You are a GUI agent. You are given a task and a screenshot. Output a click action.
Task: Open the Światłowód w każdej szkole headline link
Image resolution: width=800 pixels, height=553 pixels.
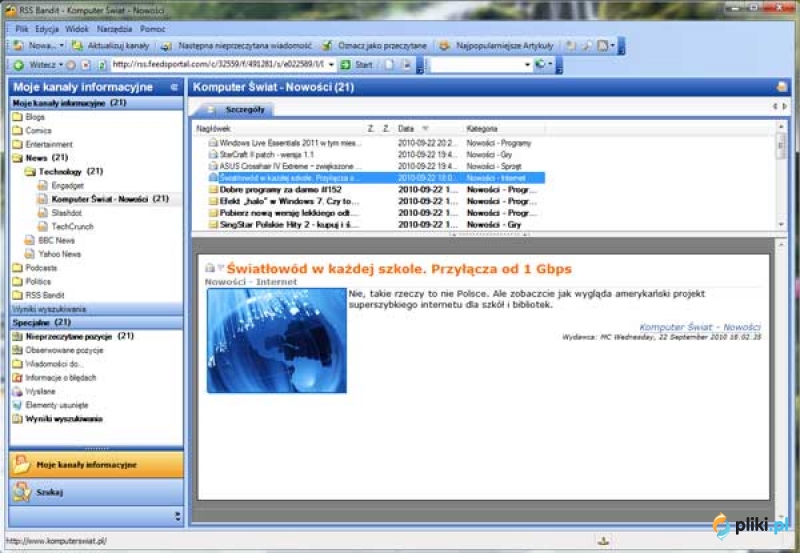coord(399,269)
